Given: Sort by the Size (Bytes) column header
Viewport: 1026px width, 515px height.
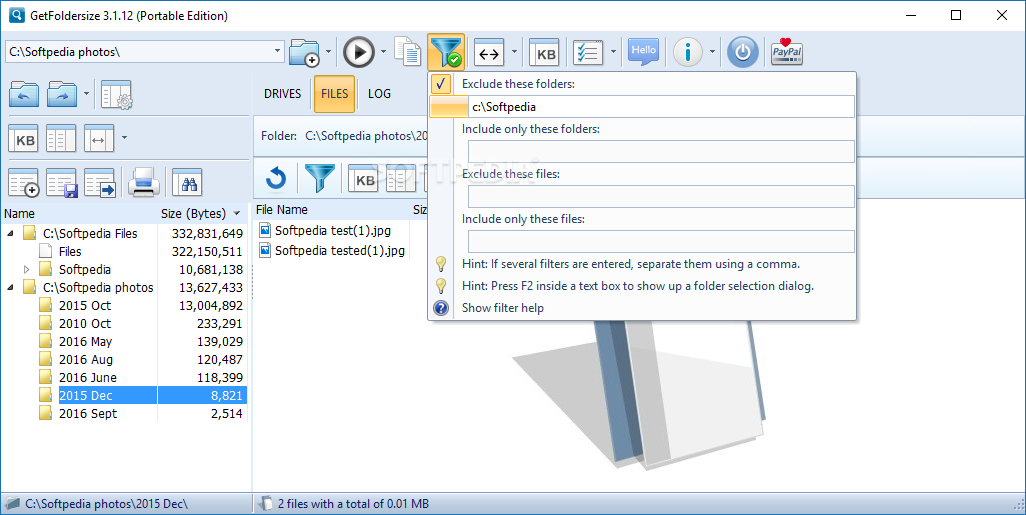Looking at the screenshot, I should click(x=202, y=213).
